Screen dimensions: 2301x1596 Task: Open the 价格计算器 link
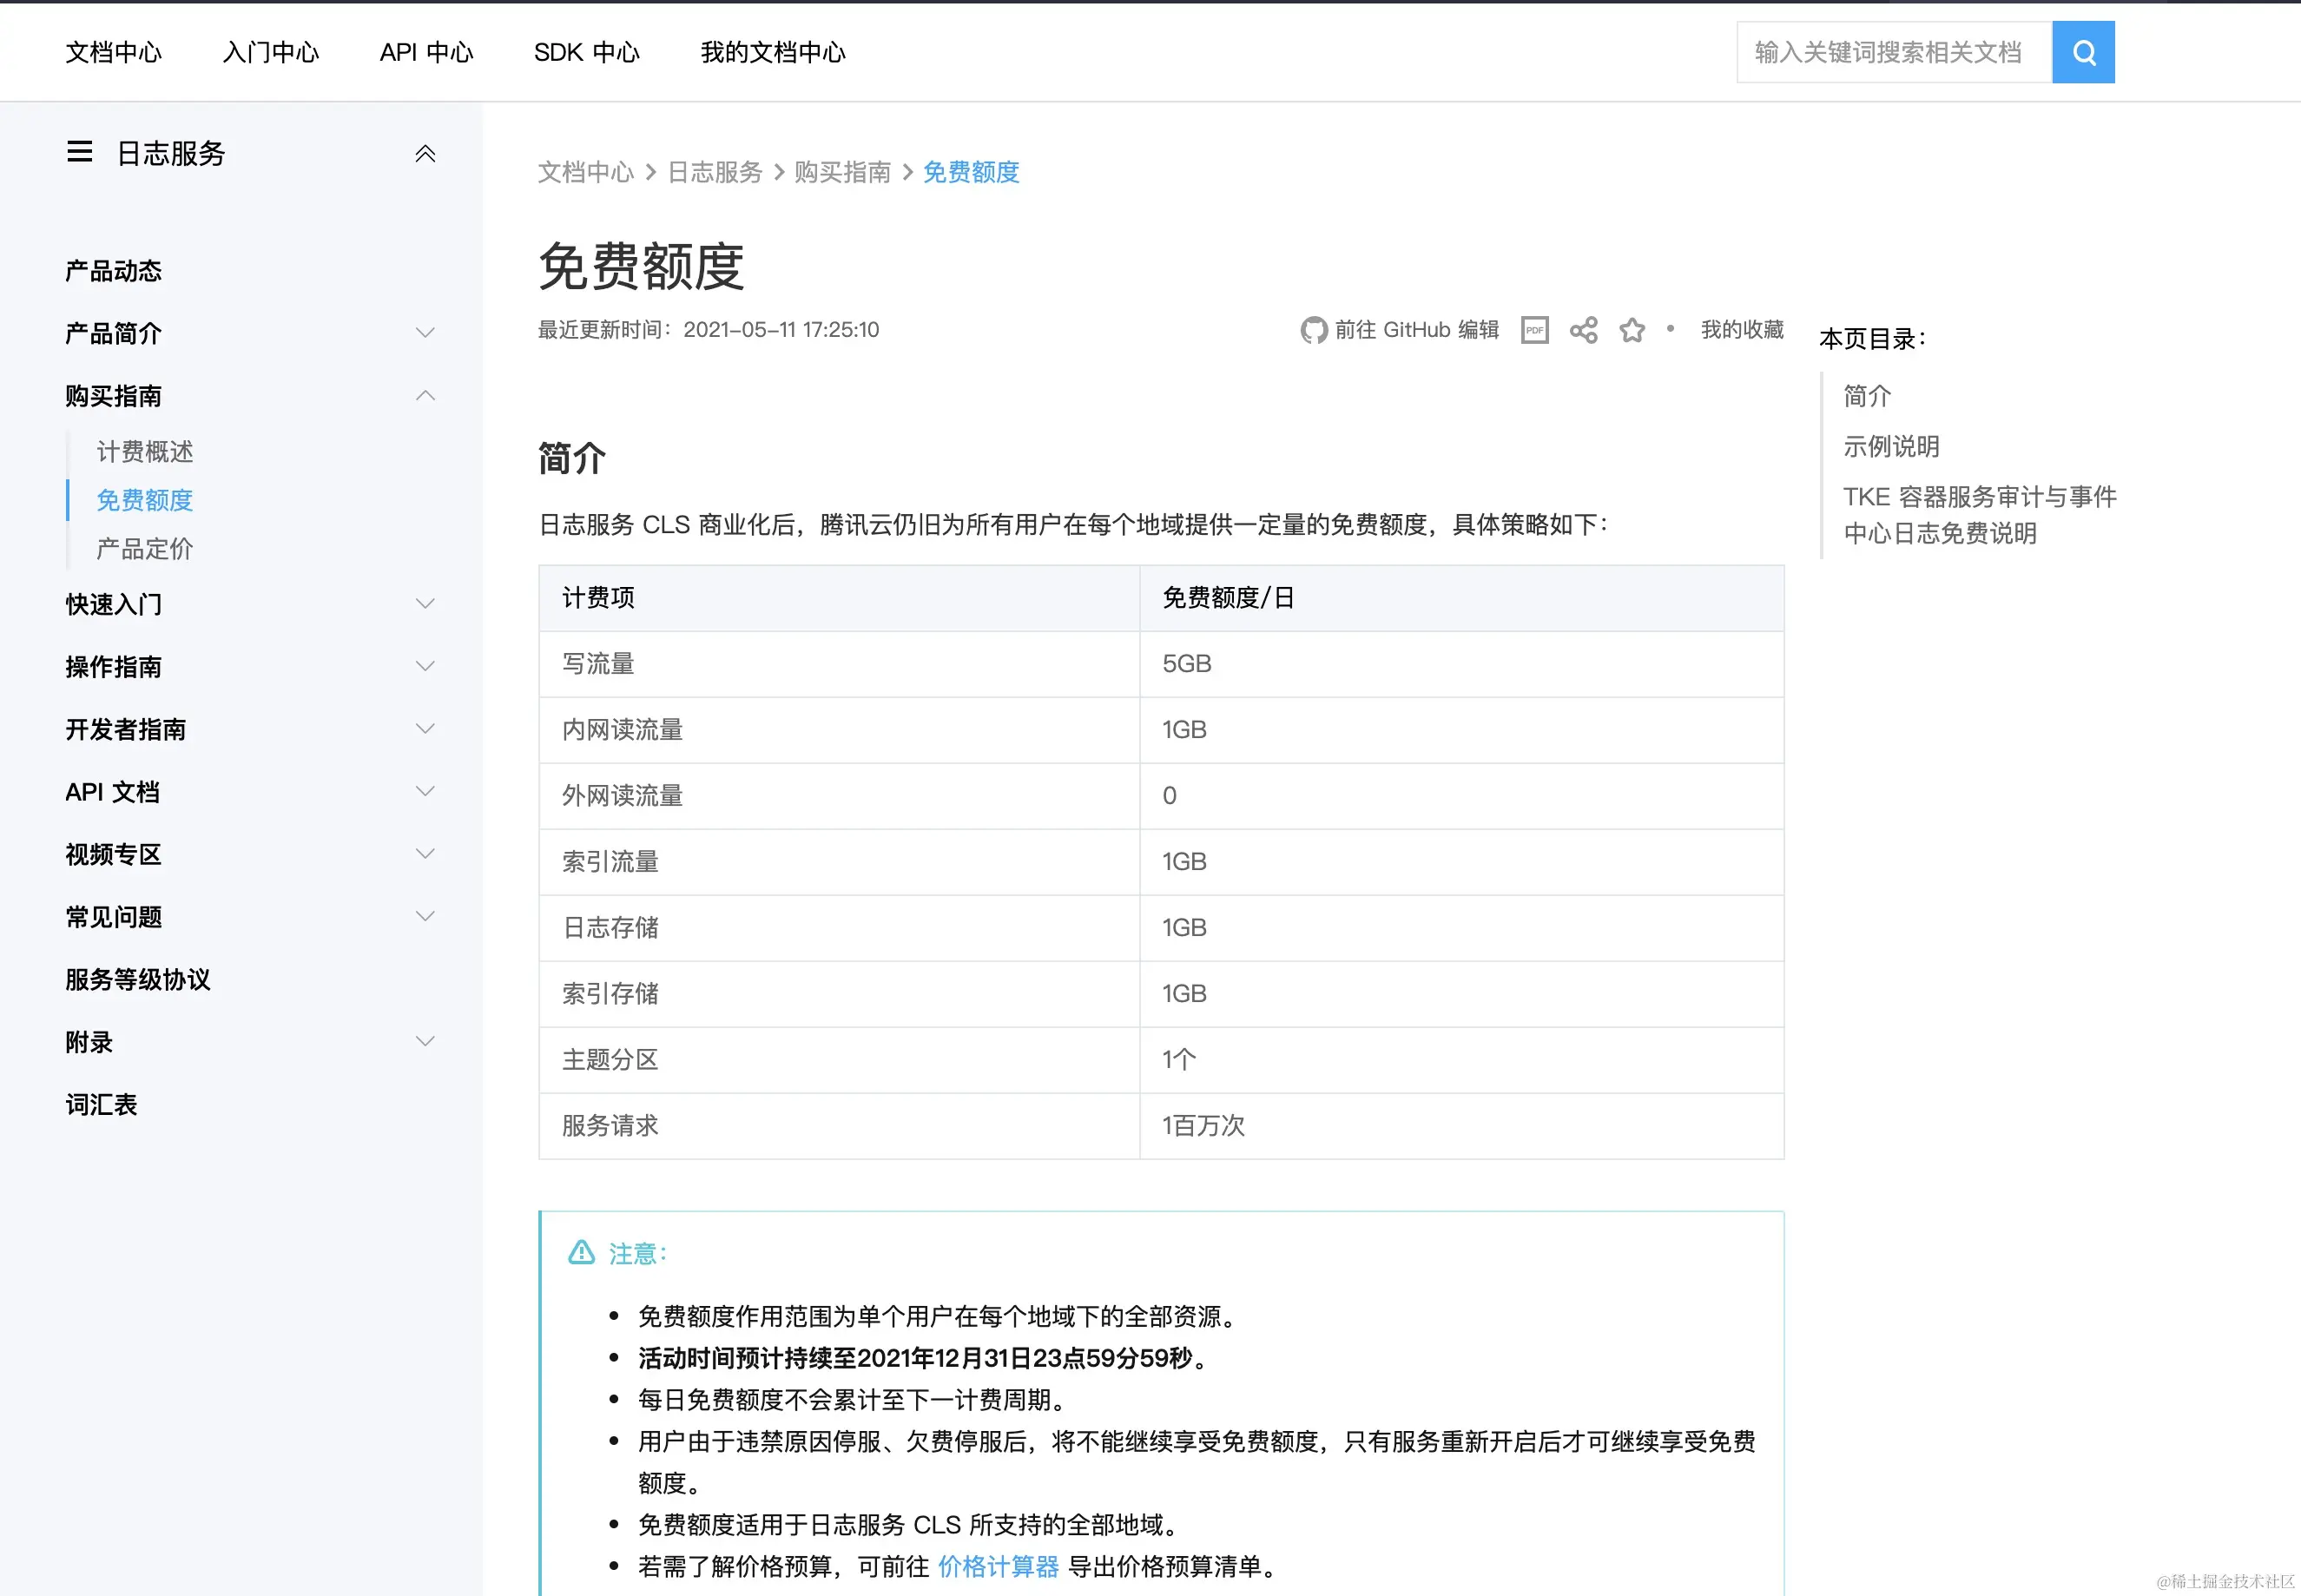click(998, 1566)
